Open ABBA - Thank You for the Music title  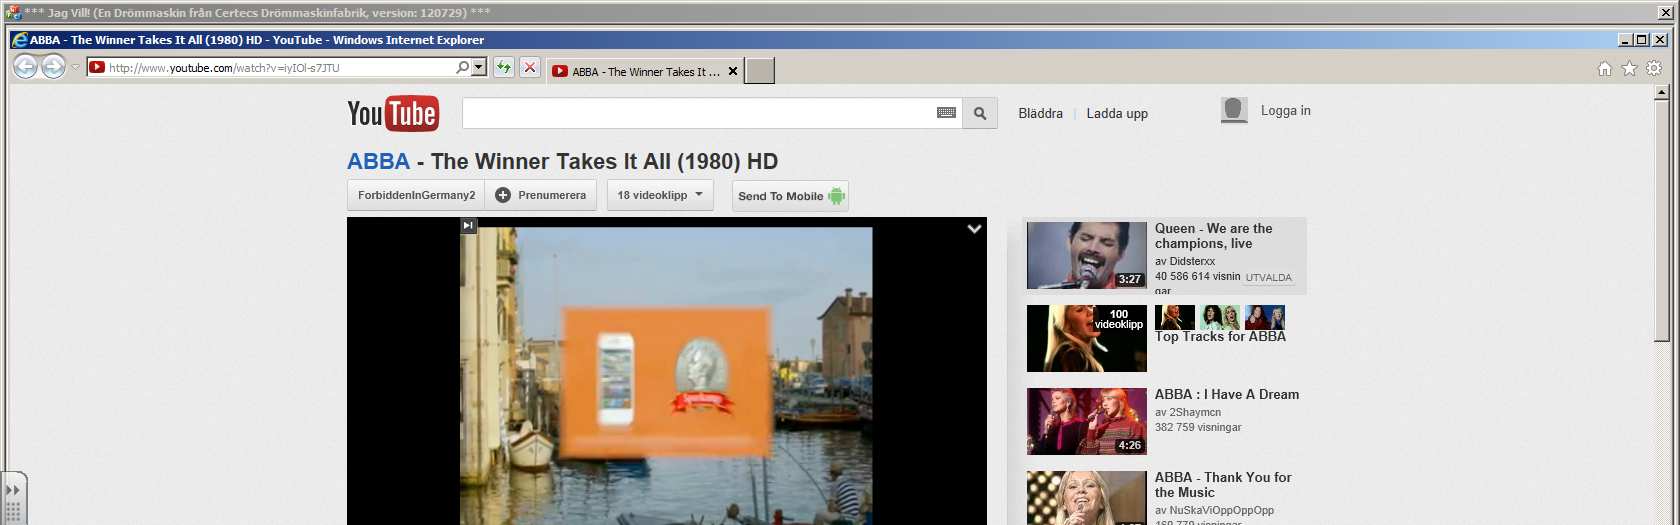click(x=1223, y=485)
